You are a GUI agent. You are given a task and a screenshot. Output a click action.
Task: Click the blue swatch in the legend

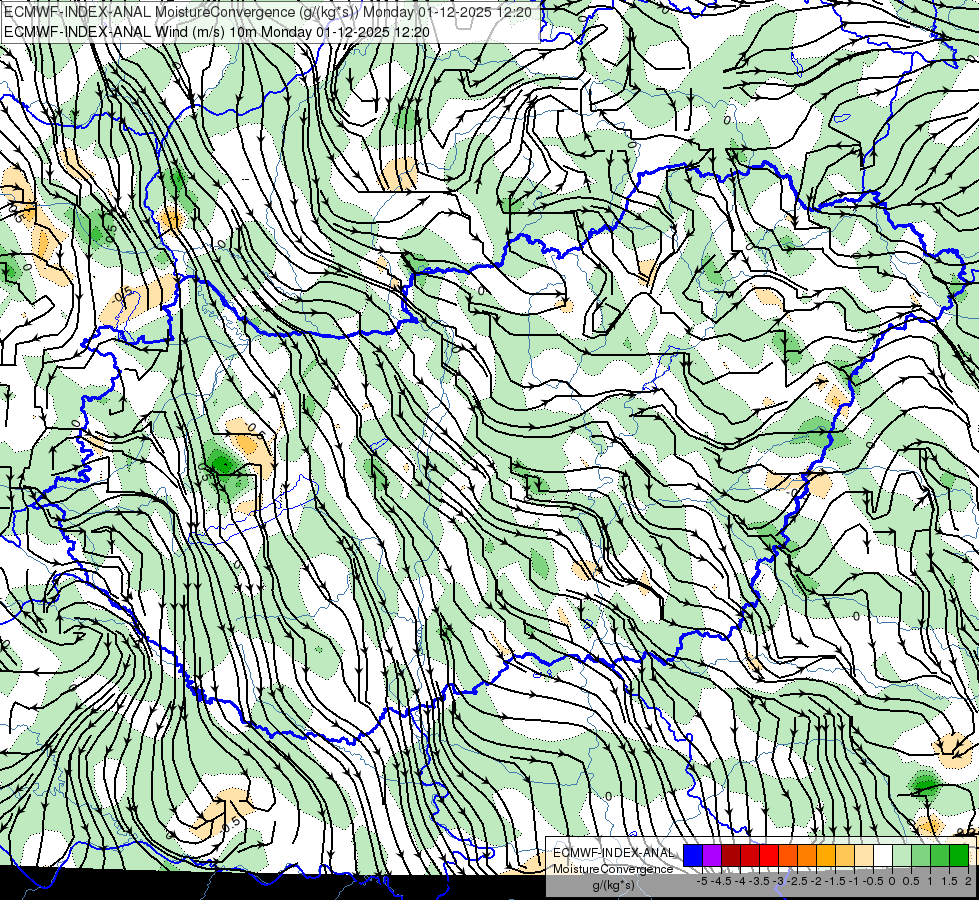(693, 855)
